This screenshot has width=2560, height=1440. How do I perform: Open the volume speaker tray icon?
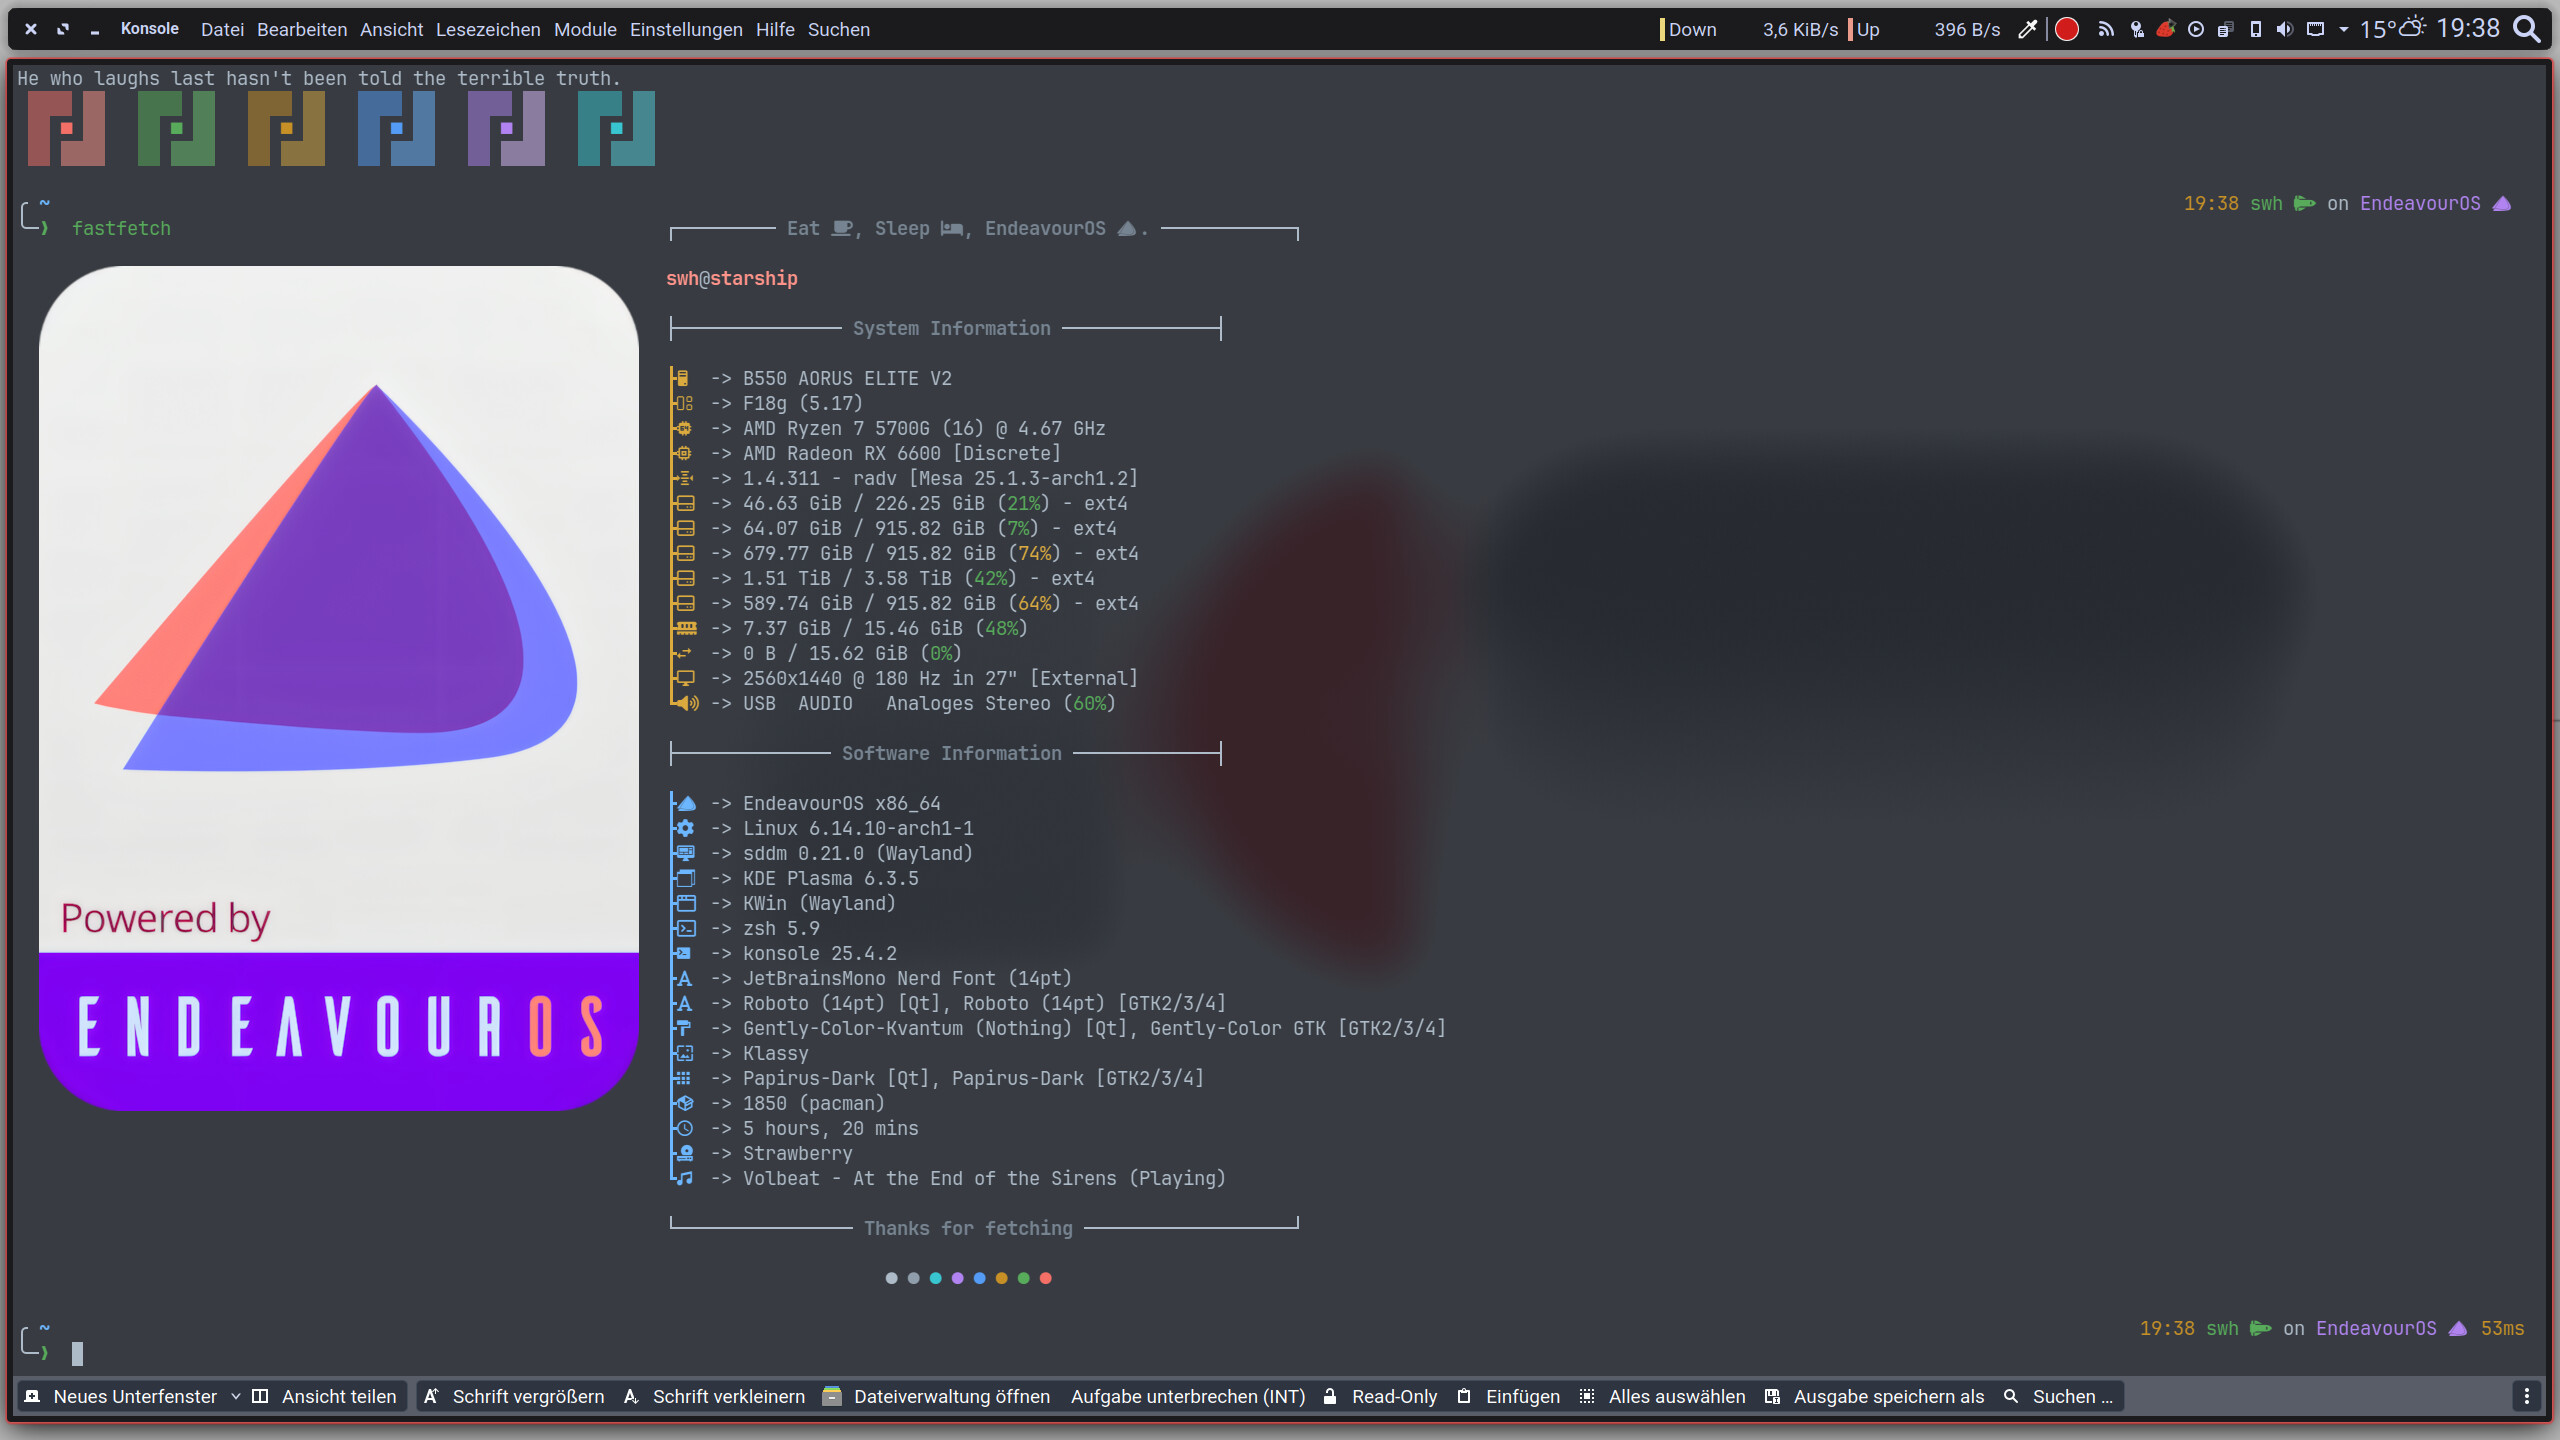point(2285,29)
